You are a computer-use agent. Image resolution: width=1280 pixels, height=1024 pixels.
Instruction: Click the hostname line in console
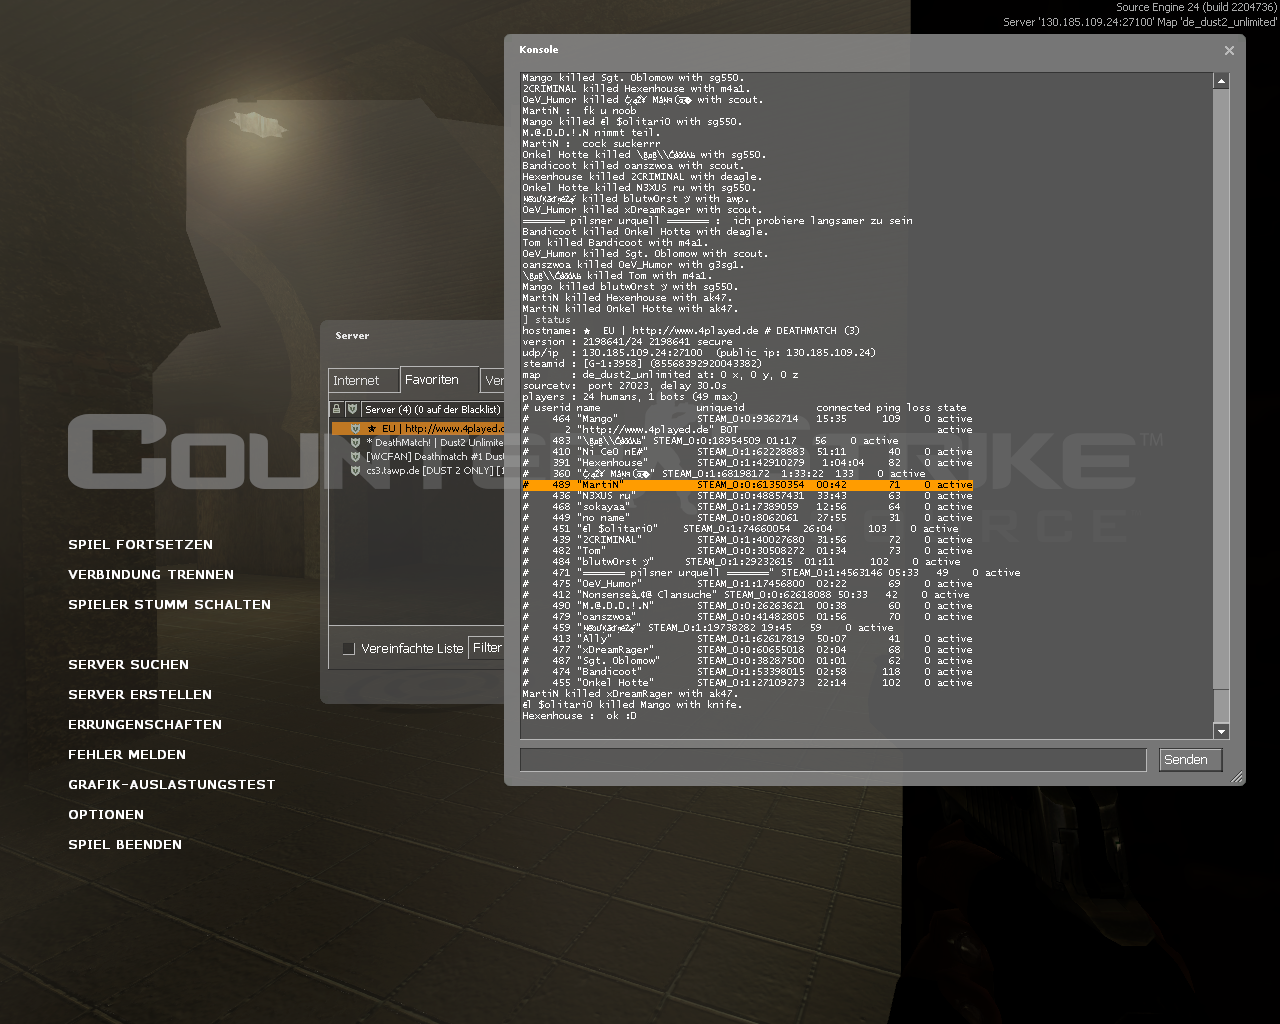691,331
